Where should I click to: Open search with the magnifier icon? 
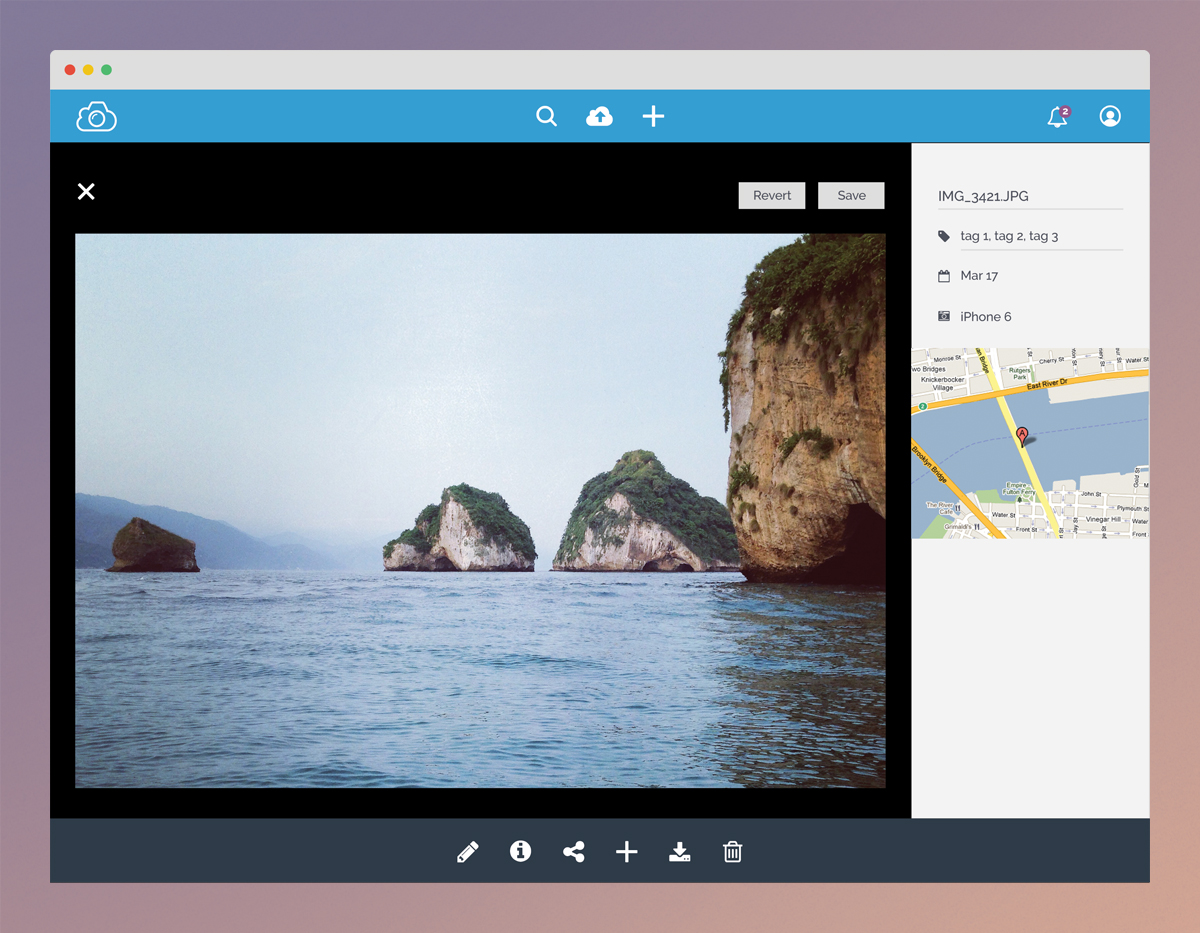pyautogui.click(x=546, y=116)
